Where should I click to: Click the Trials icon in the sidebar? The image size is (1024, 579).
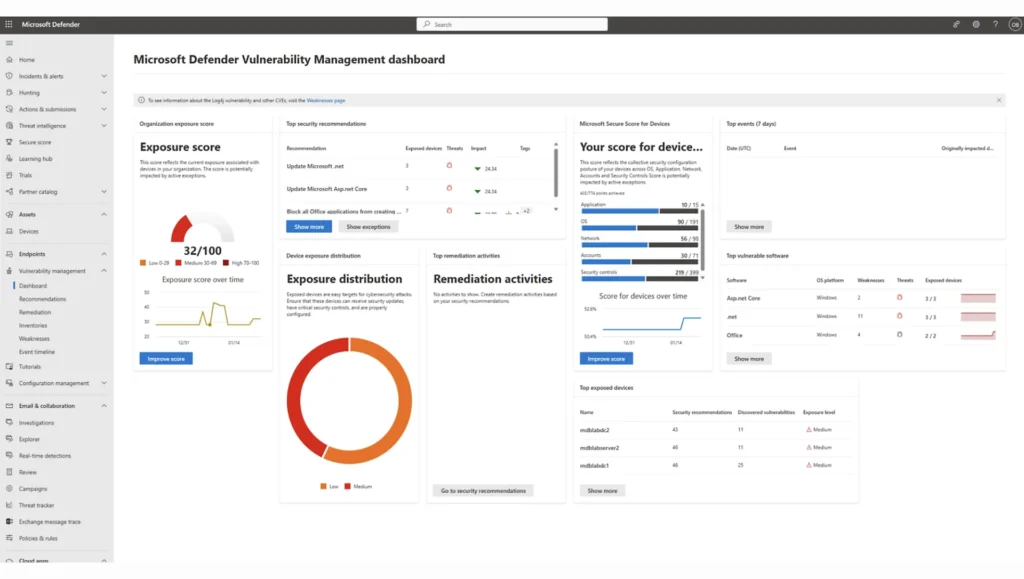tap(9, 175)
